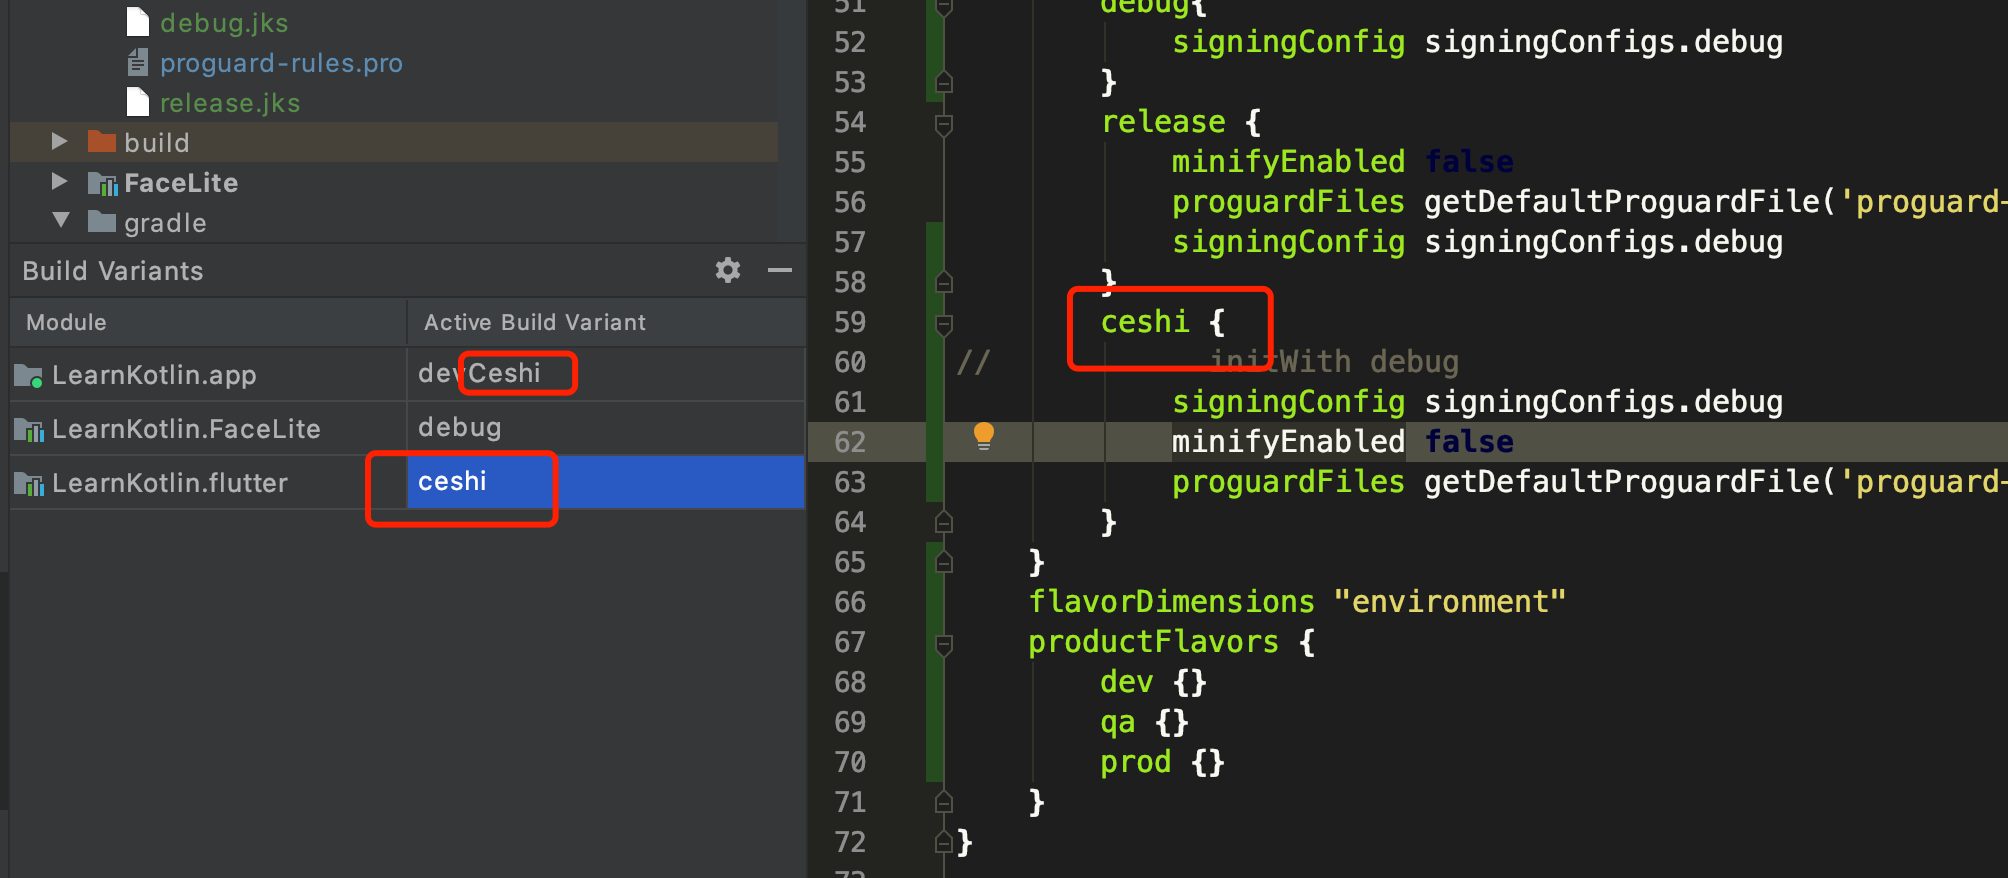This screenshot has width=2008, height=878.
Task: Select proguard-rules.pro in project tree
Action: coord(281,63)
